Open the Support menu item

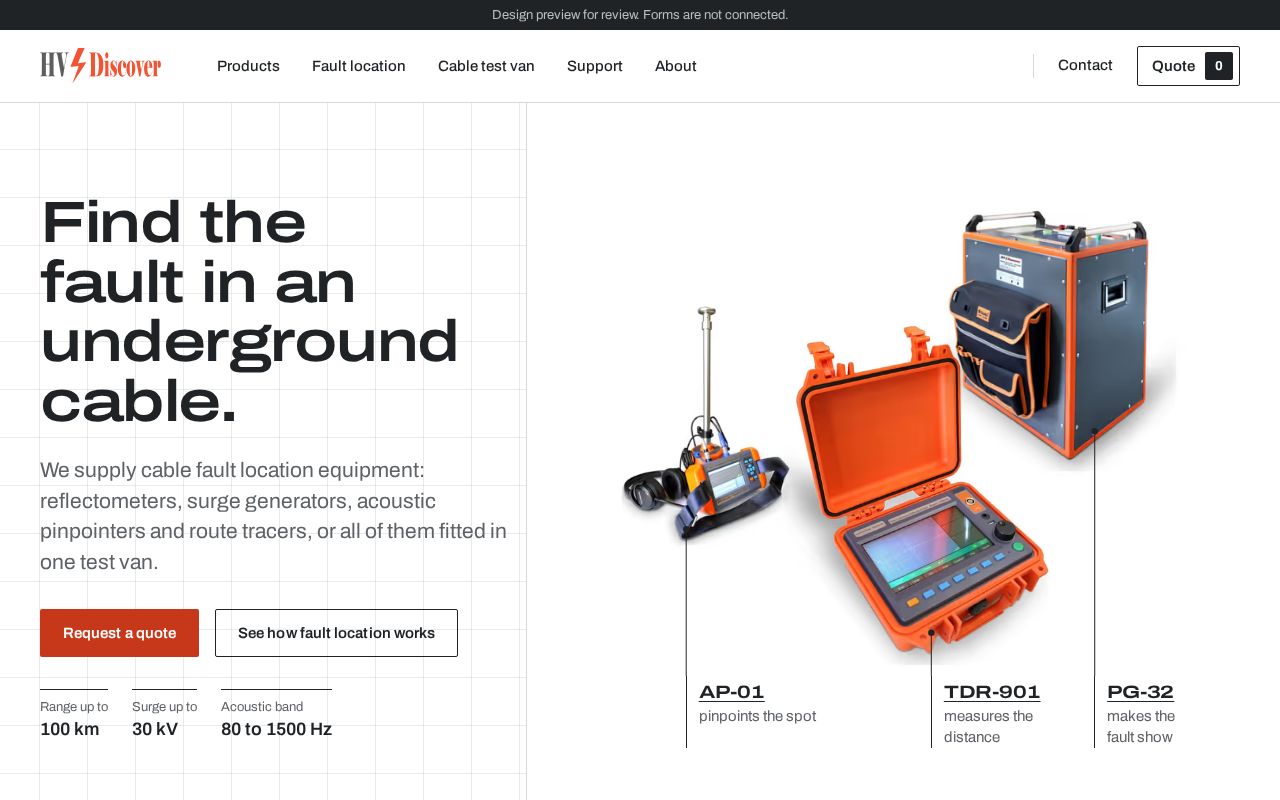point(595,66)
